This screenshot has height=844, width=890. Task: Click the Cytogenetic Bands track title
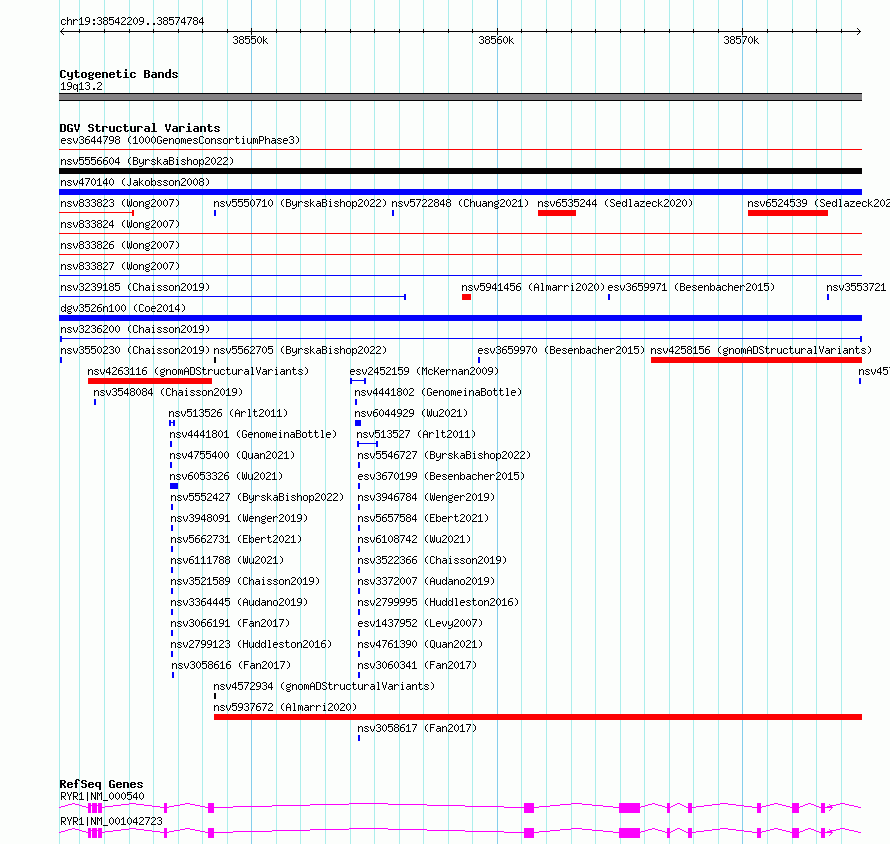point(119,74)
